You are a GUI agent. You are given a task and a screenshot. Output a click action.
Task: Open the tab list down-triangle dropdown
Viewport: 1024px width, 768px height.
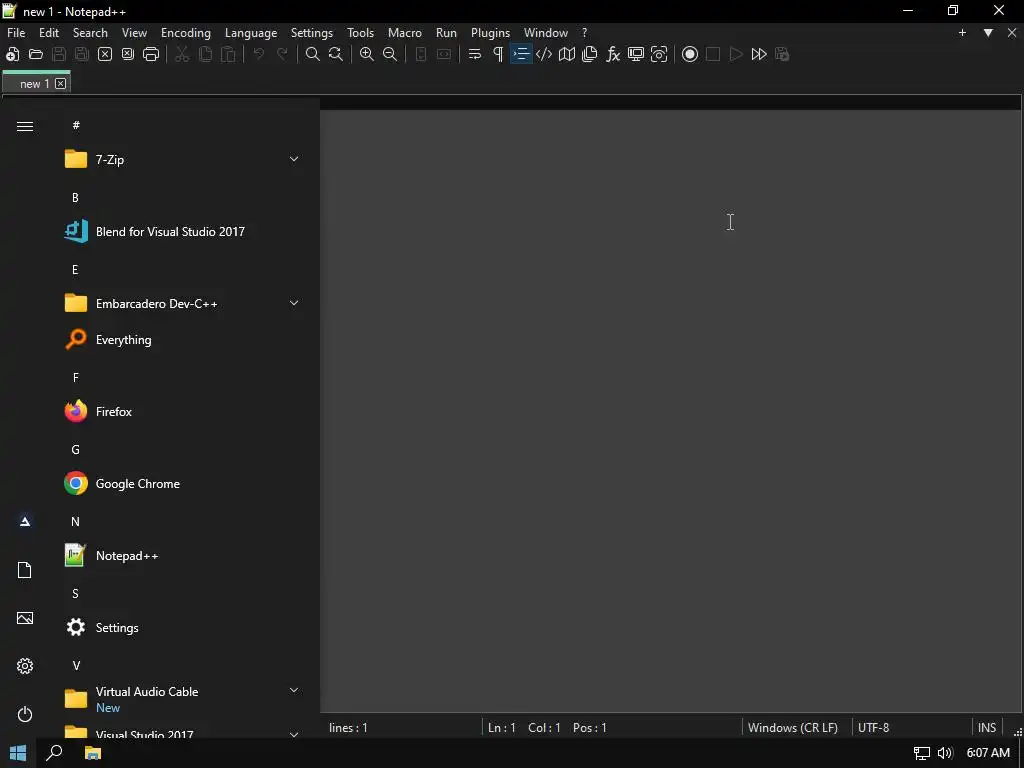(x=988, y=33)
